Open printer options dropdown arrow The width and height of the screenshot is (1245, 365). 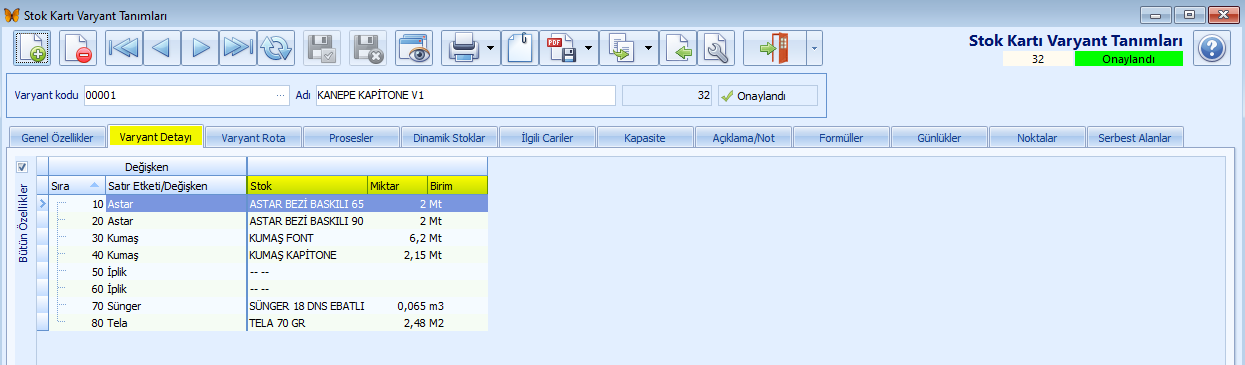point(492,48)
